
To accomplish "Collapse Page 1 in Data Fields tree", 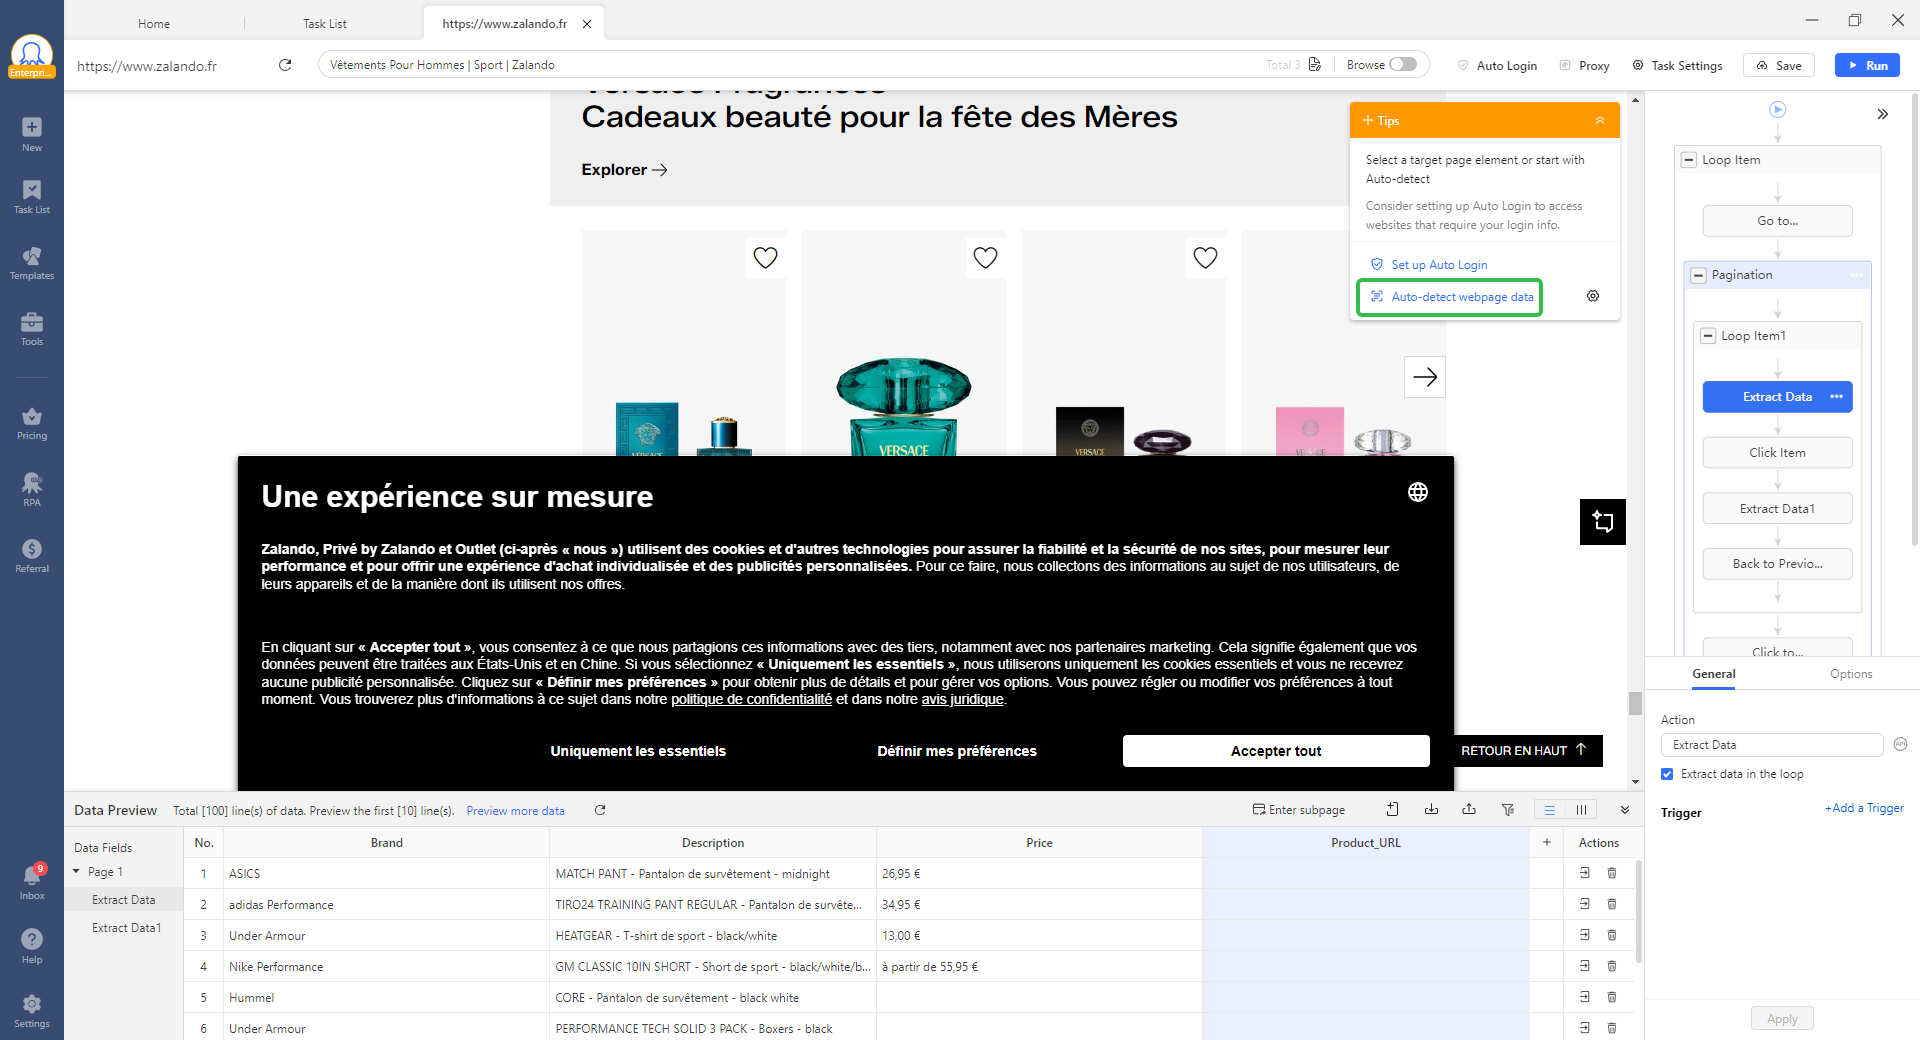I will coord(76,872).
